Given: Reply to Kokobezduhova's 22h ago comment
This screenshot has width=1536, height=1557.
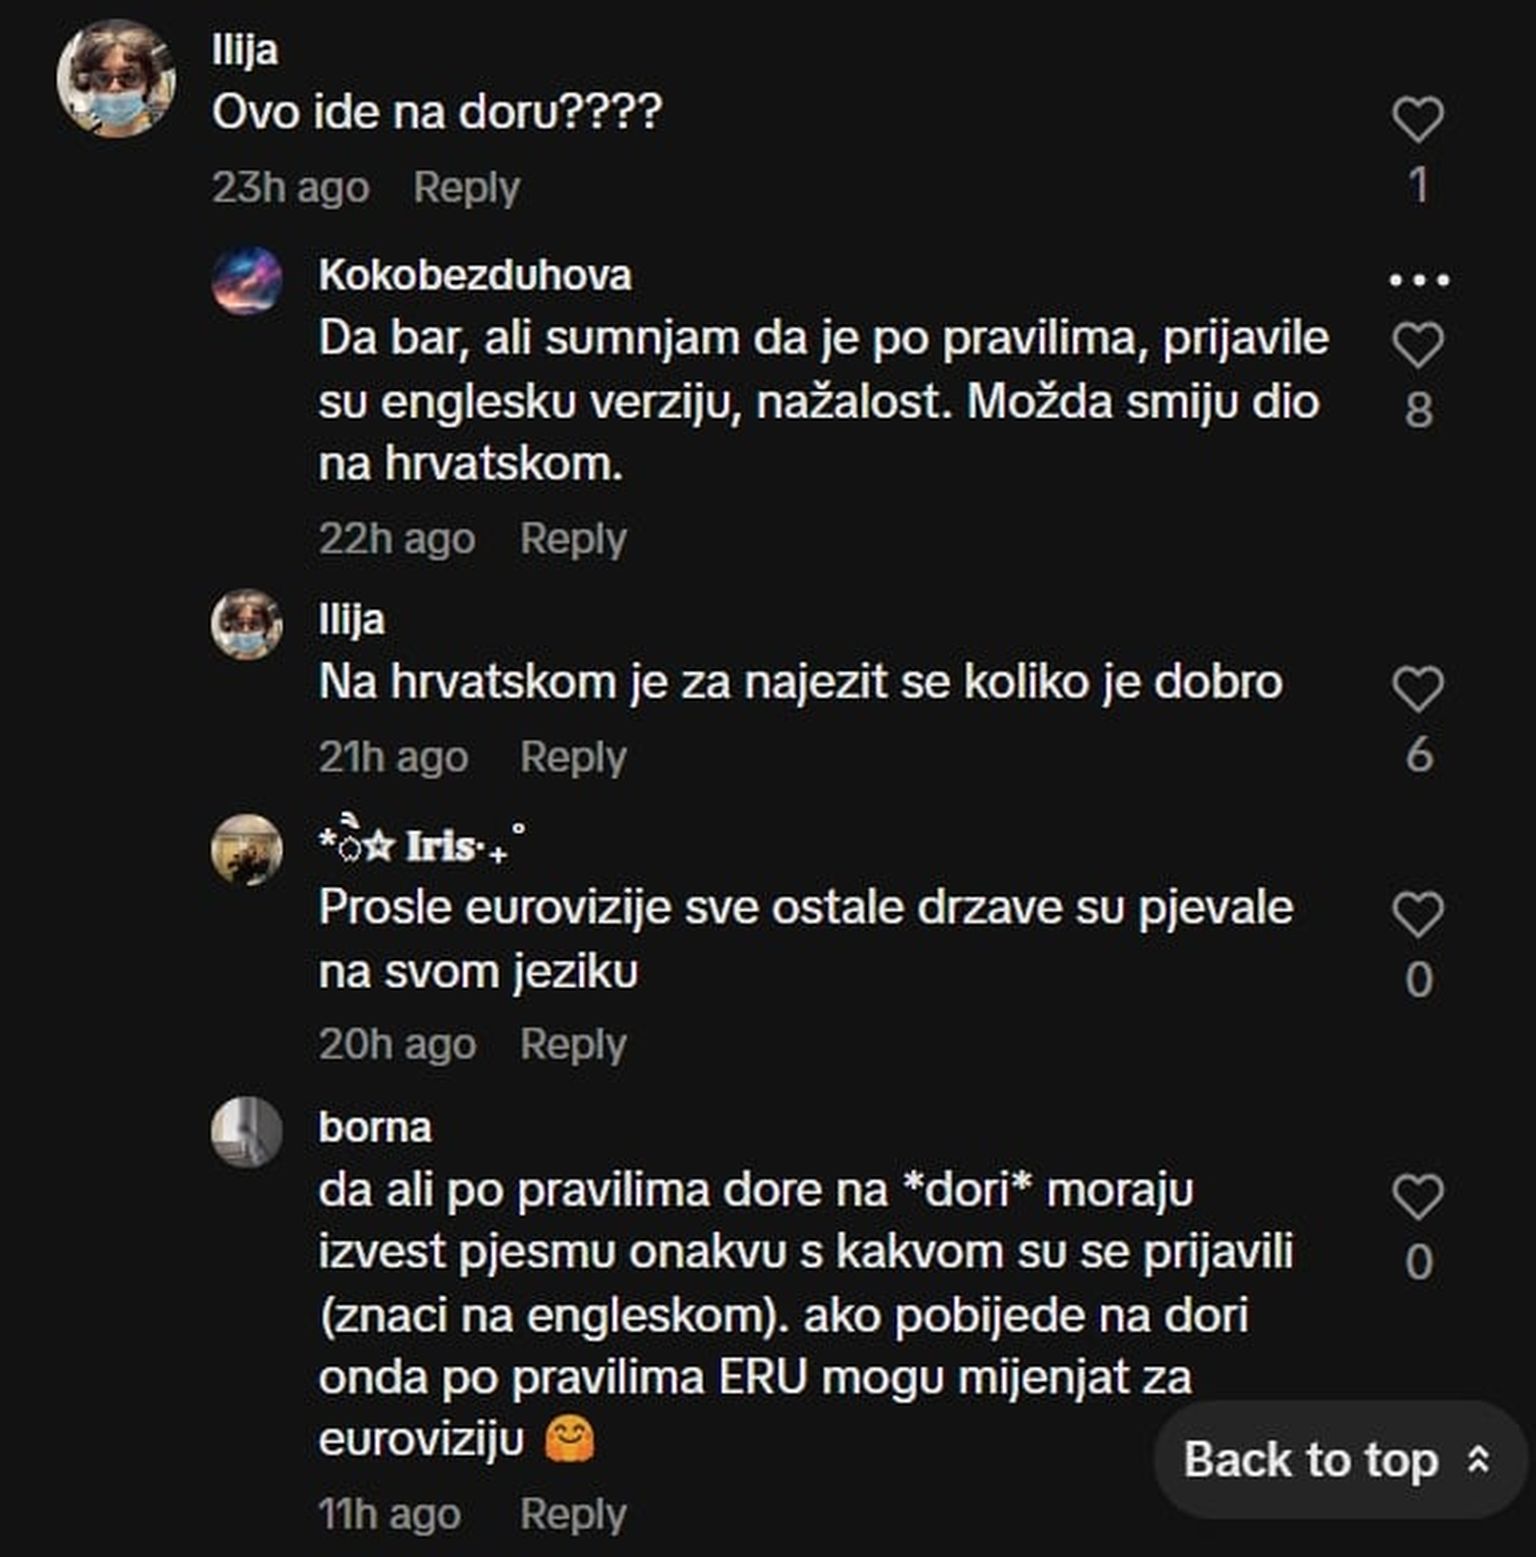Looking at the screenshot, I should coord(573,539).
